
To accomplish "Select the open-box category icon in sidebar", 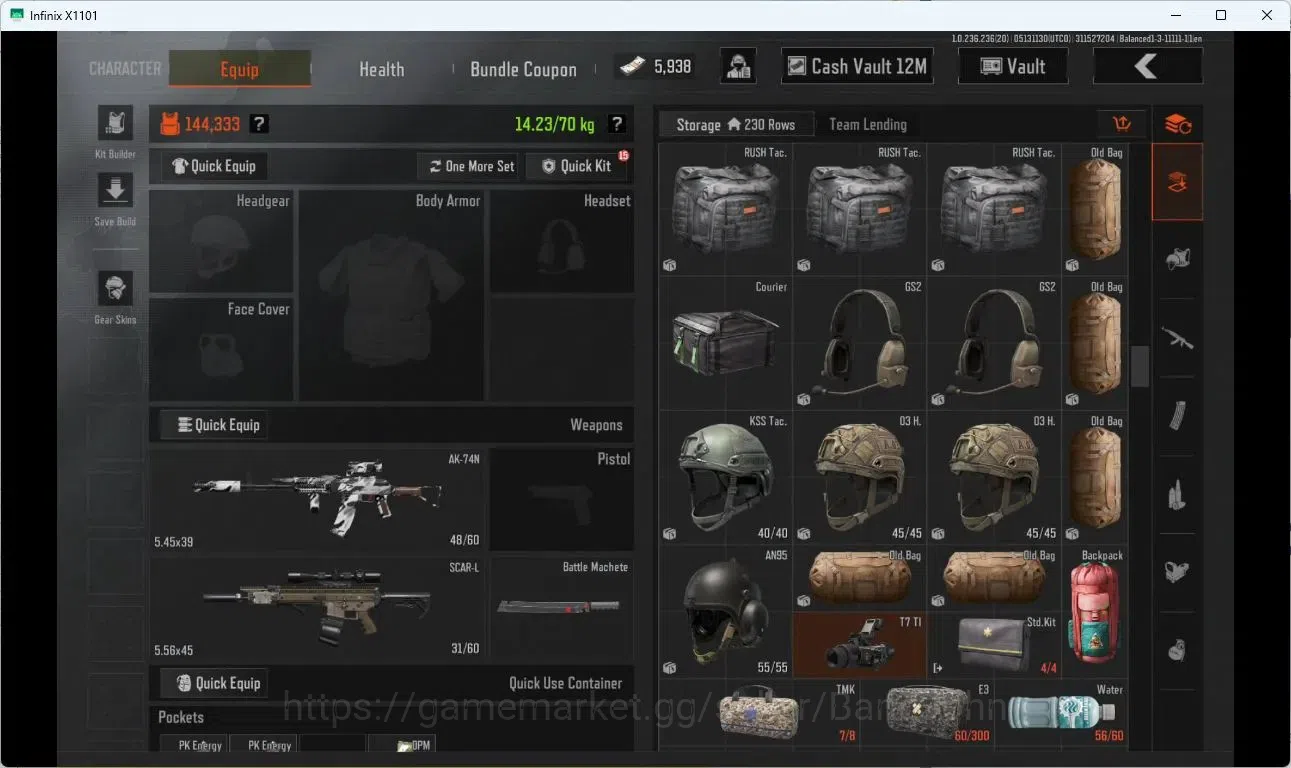I will pos(1177,182).
